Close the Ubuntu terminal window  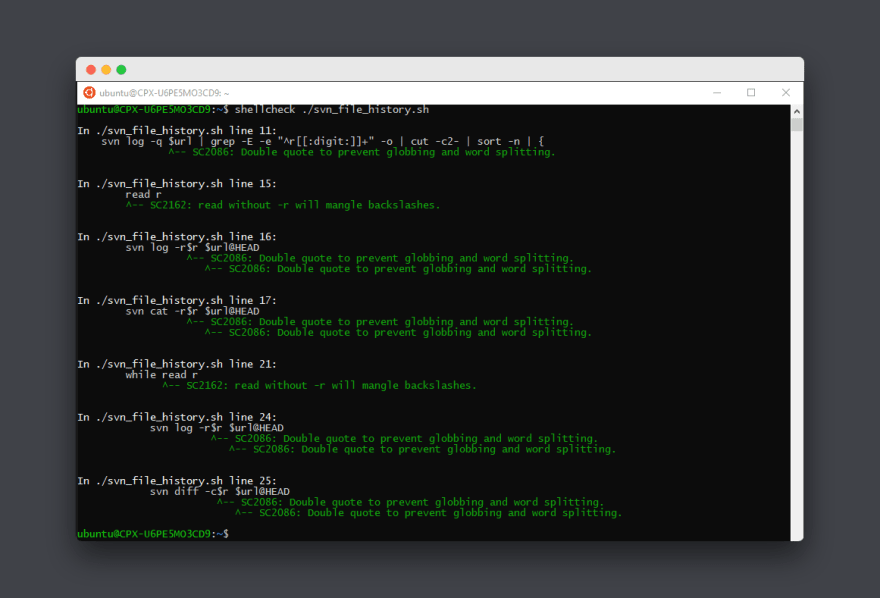click(786, 93)
